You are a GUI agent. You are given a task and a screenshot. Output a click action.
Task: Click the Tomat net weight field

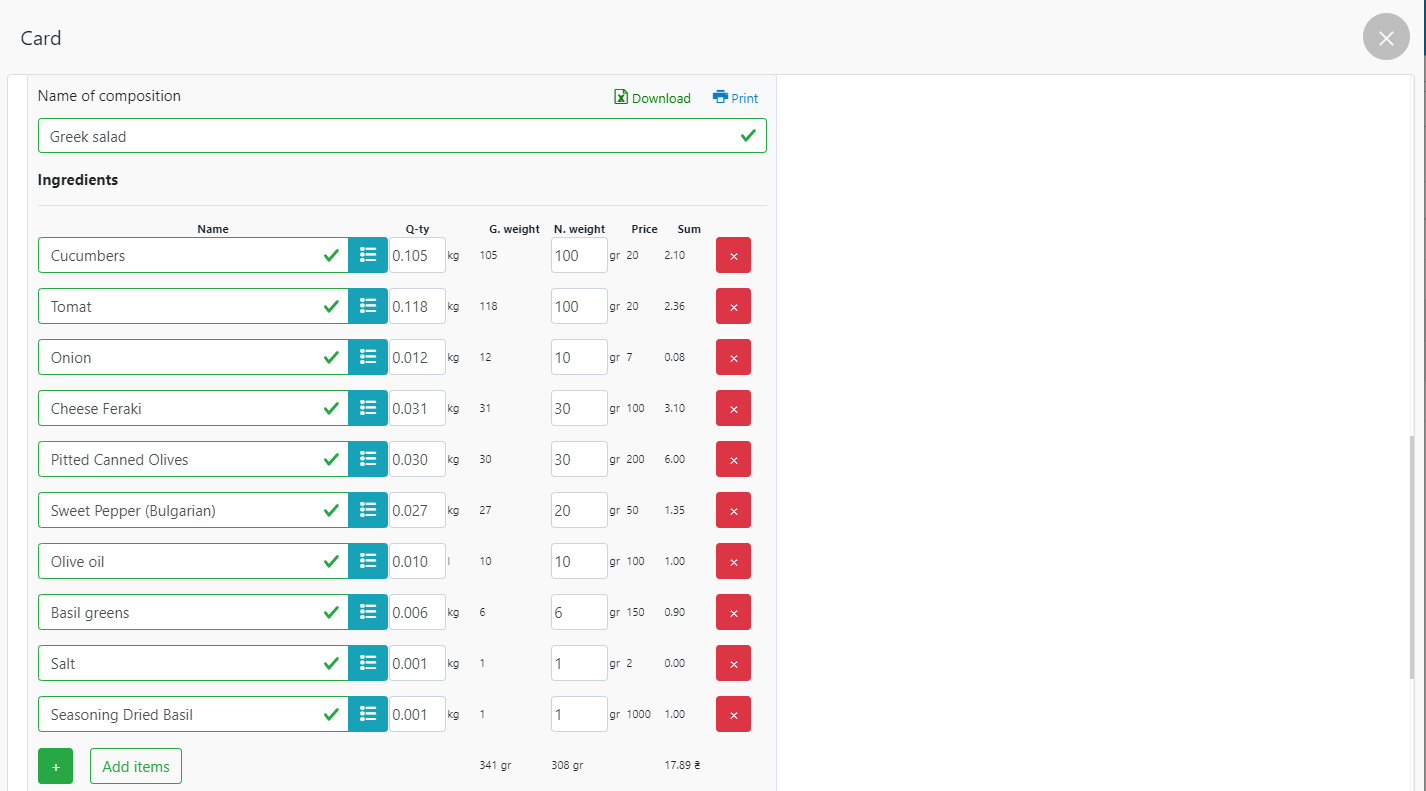pyautogui.click(x=578, y=306)
